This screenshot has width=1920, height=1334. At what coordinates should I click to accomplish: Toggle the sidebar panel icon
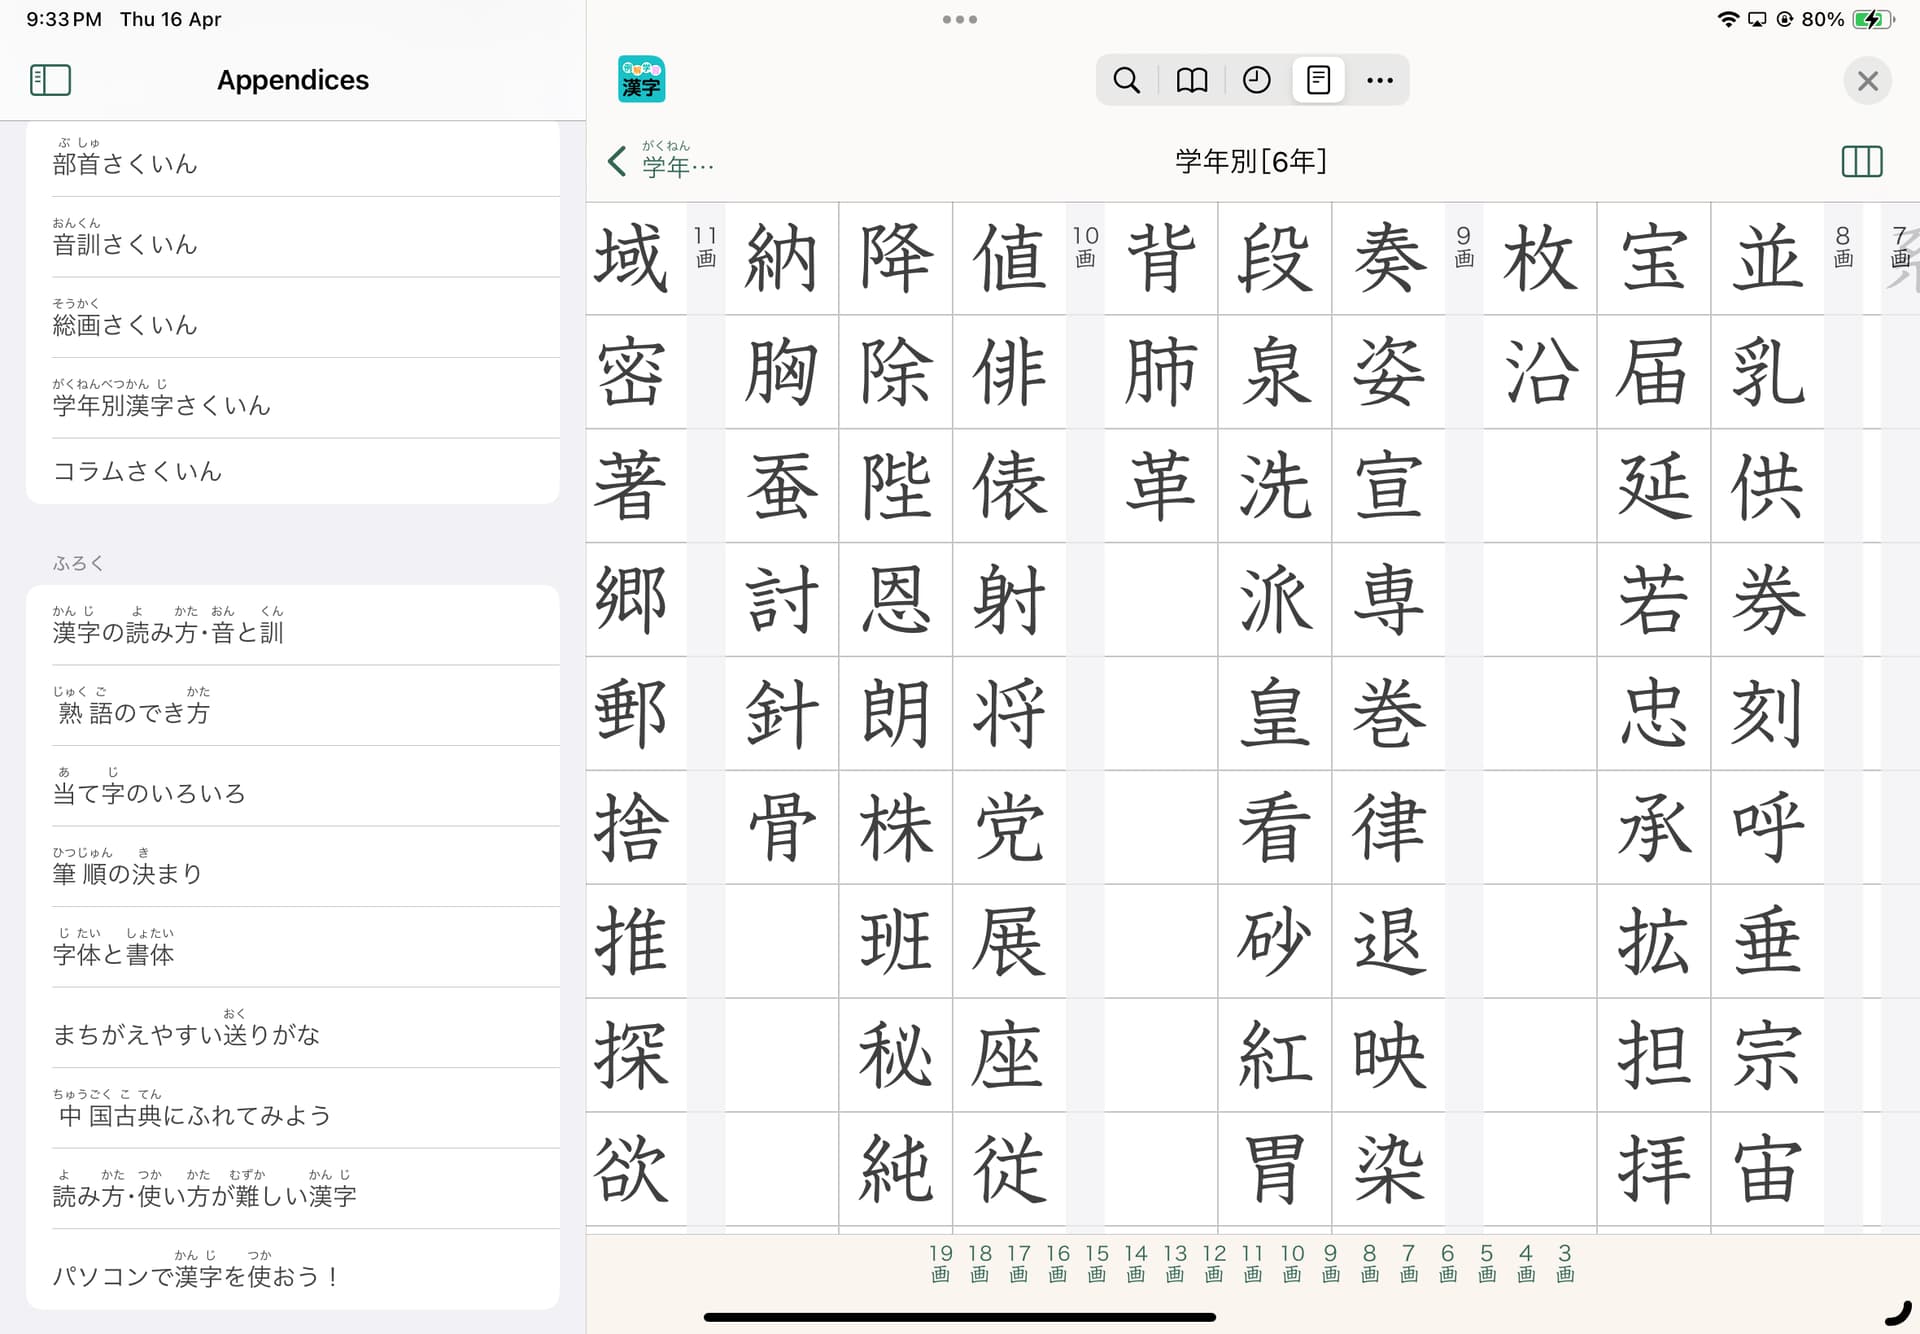click(x=50, y=80)
